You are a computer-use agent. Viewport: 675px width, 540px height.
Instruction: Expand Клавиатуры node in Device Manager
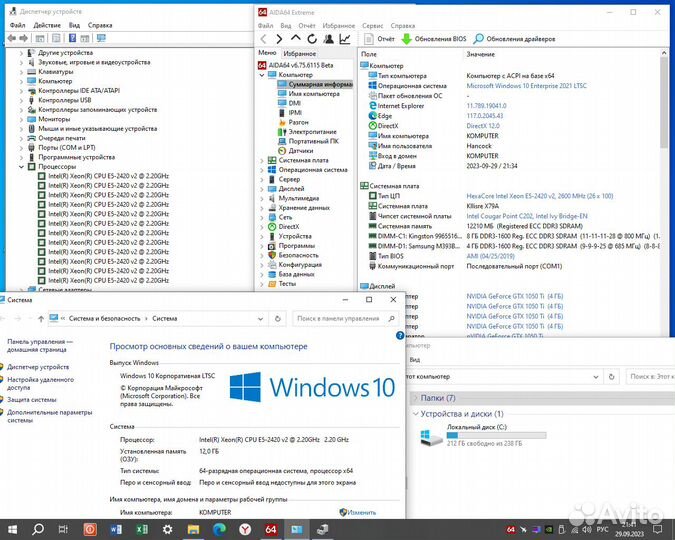tap(21, 72)
